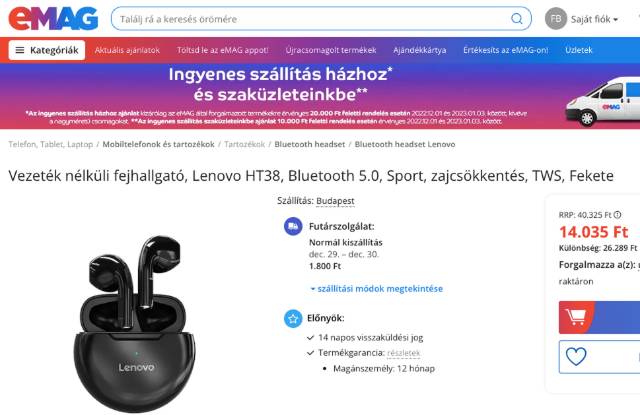Image resolution: width=640 pixels, height=415 pixels.
Task: Expand szállítási módok megtekintése
Action: point(377,289)
